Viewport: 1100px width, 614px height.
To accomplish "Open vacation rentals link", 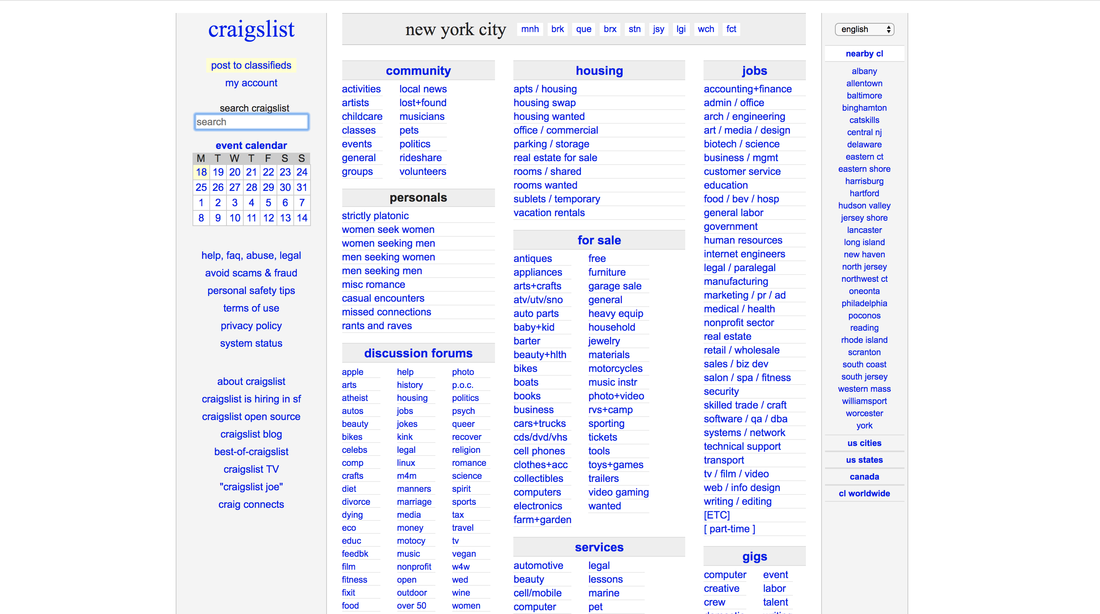I will tap(549, 213).
